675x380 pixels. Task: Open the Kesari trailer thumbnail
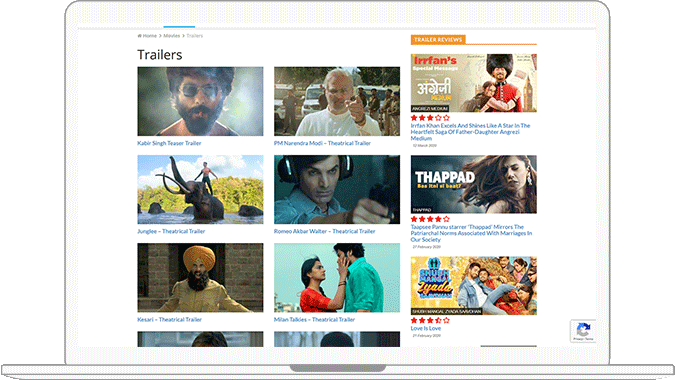[x=200, y=278]
